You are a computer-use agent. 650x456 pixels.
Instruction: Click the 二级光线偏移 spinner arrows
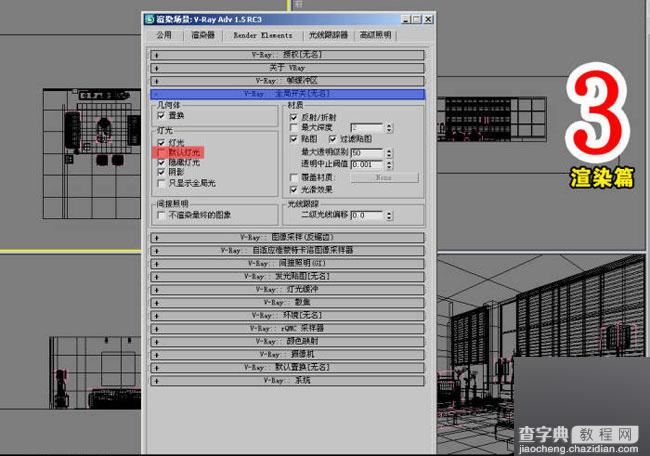coord(389,216)
